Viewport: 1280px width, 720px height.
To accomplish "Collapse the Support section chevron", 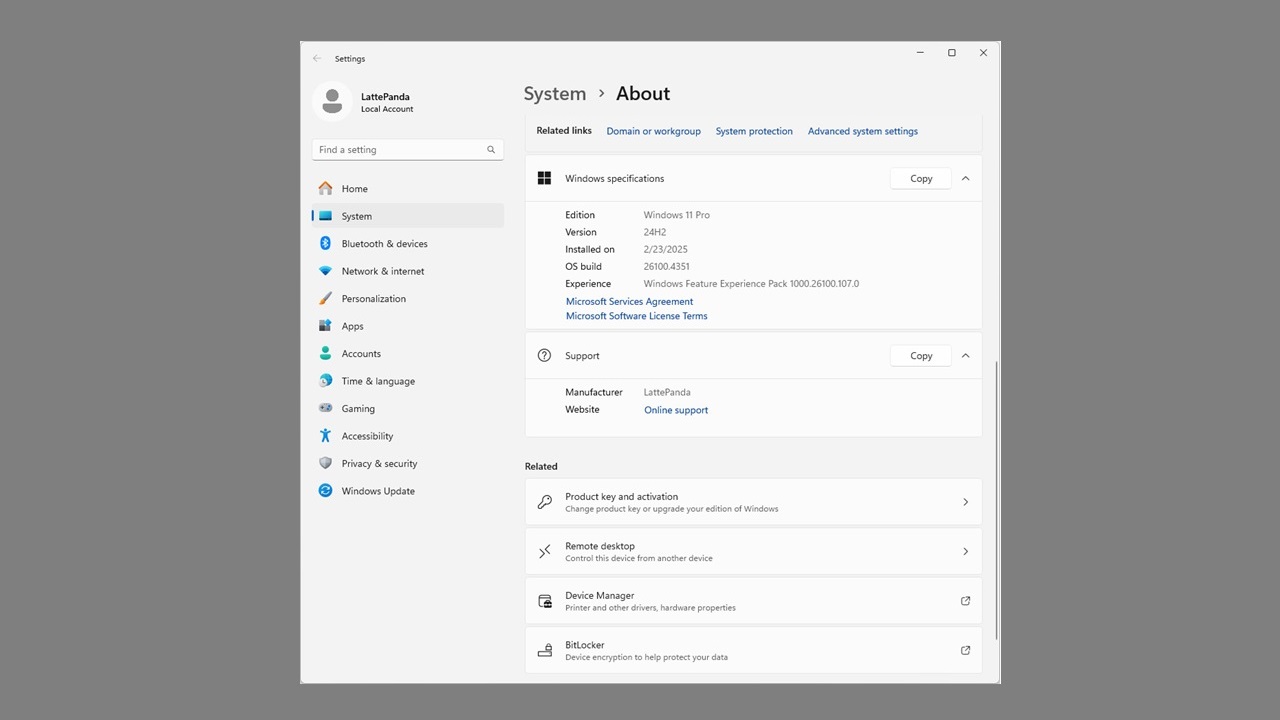I will point(965,356).
